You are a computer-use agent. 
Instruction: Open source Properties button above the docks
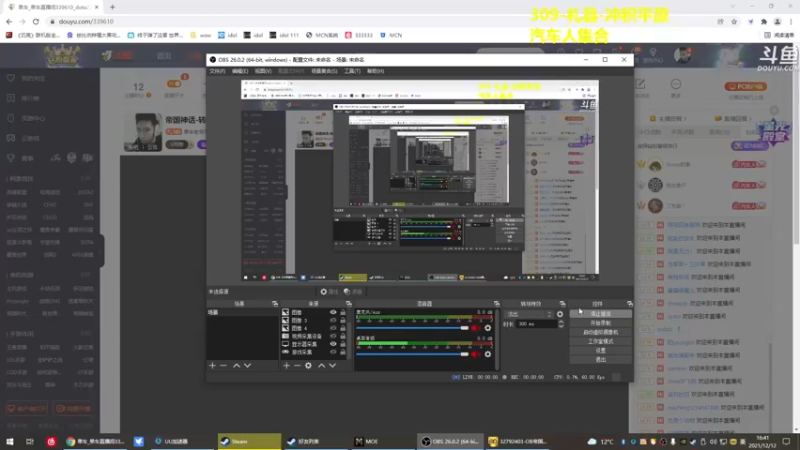click(x=329, y=292)
